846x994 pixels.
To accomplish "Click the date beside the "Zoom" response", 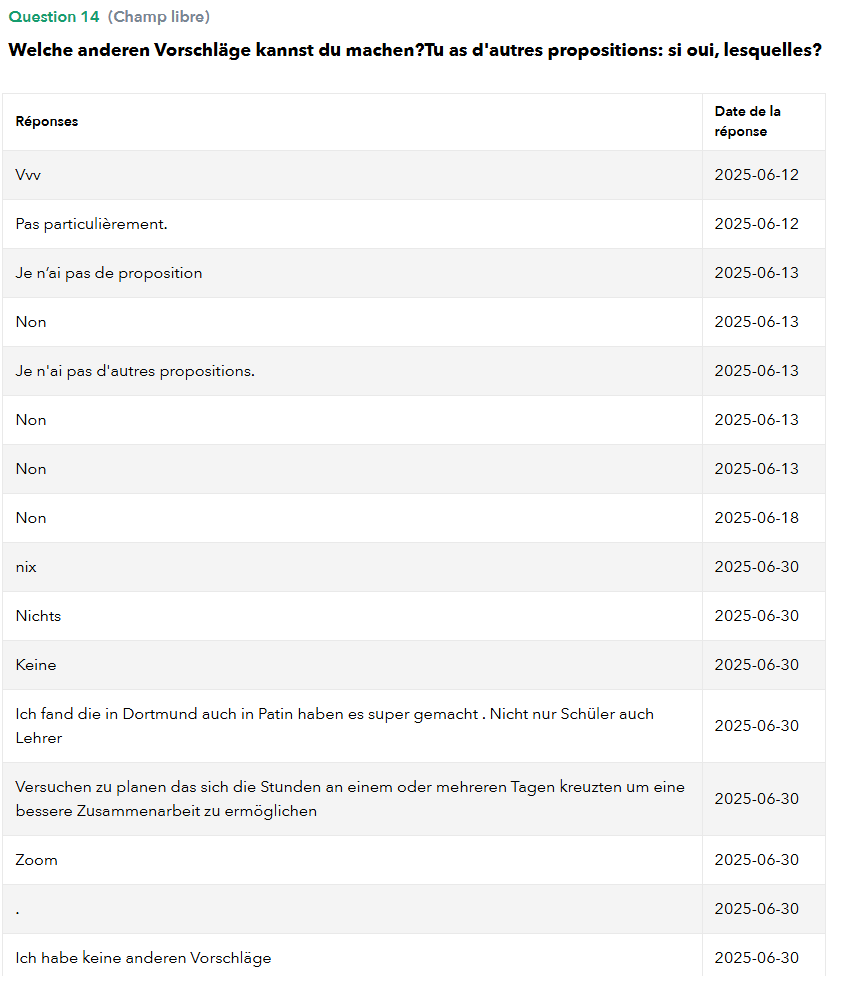I will pyautogui.click(x=757, y=860).
